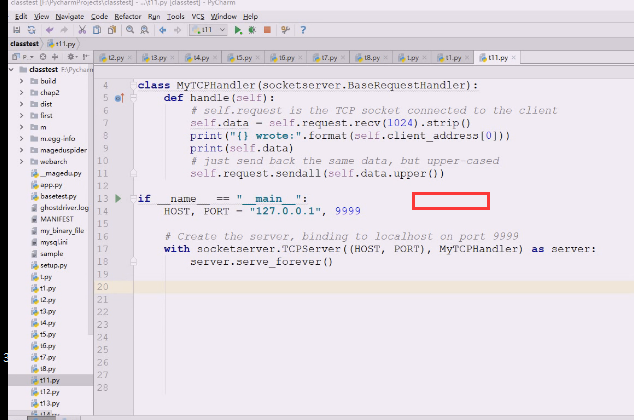Click the Redo arrow icon
The image size is (634, 420).
(x=64, y=30)
